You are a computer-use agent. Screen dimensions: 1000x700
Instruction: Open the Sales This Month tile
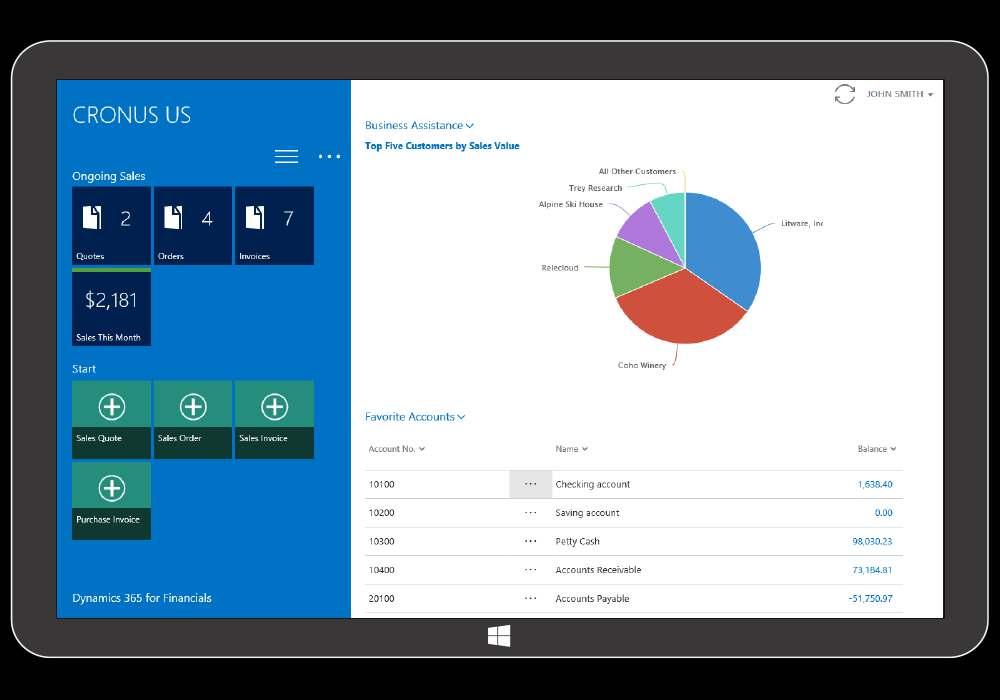[x=112, y=308]
